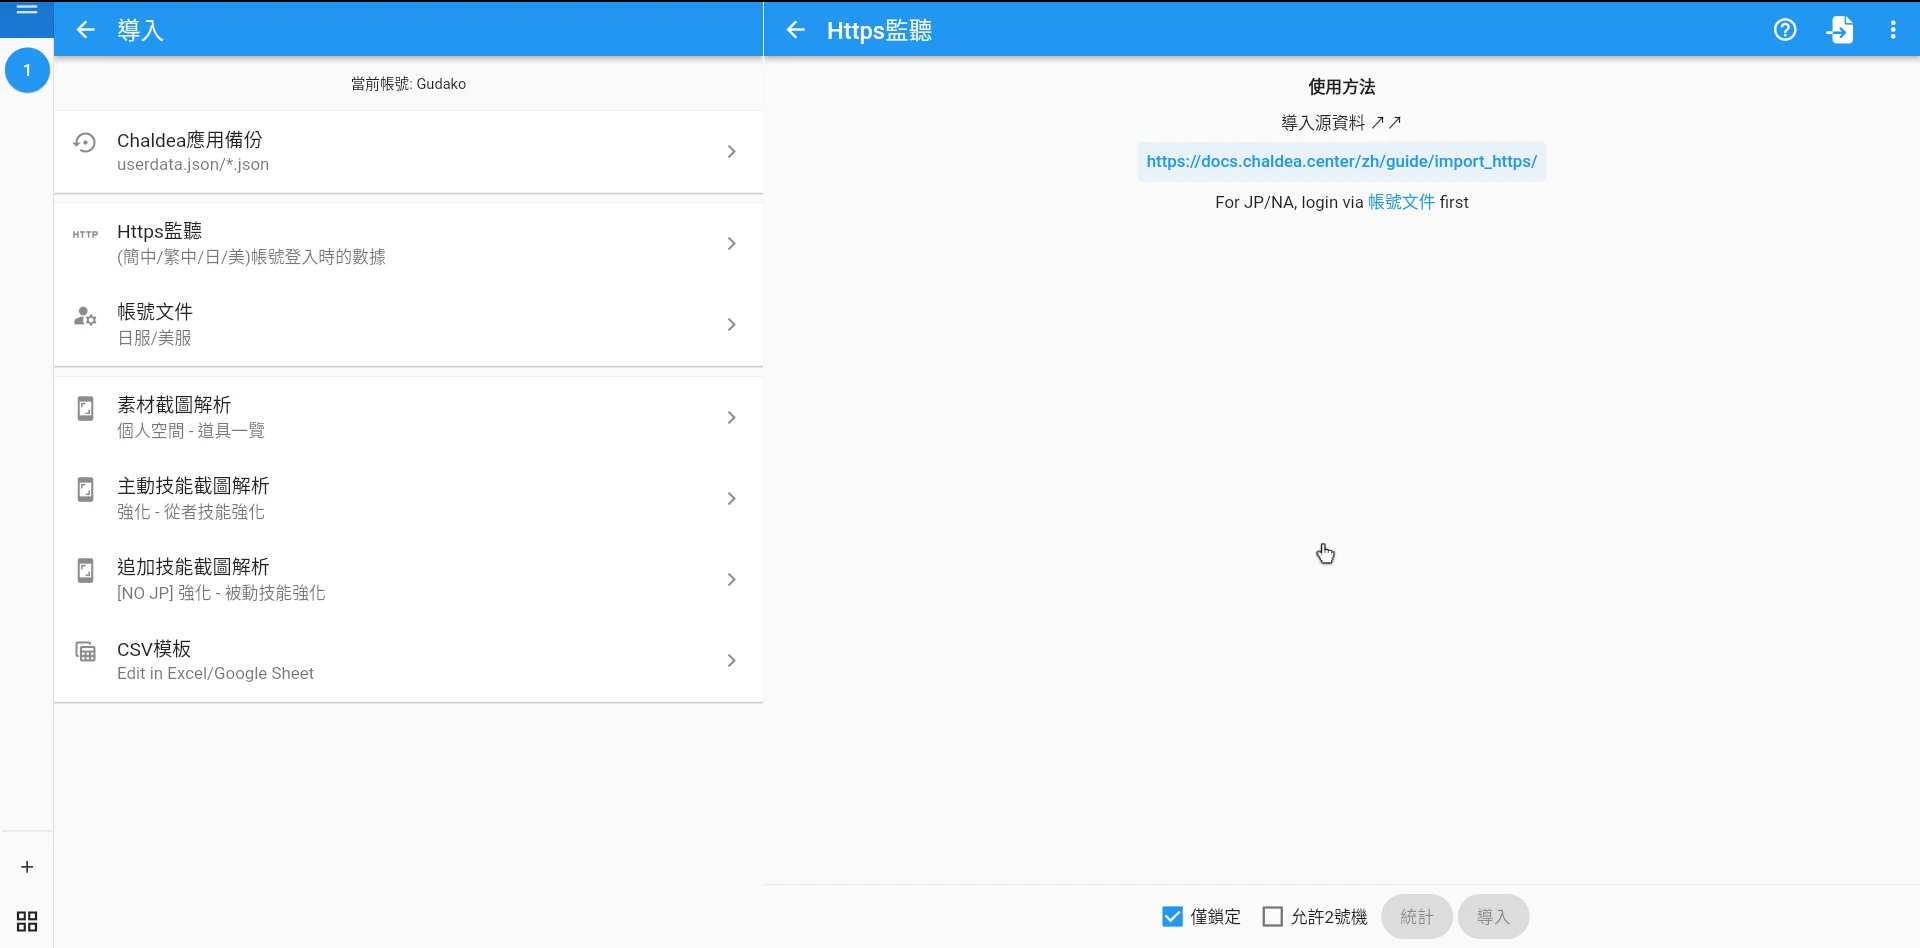The height and width of the screenshot is (948, 1920).
Task: Click back arrow beside 導入 title
Action: click(x=86, y=30)
